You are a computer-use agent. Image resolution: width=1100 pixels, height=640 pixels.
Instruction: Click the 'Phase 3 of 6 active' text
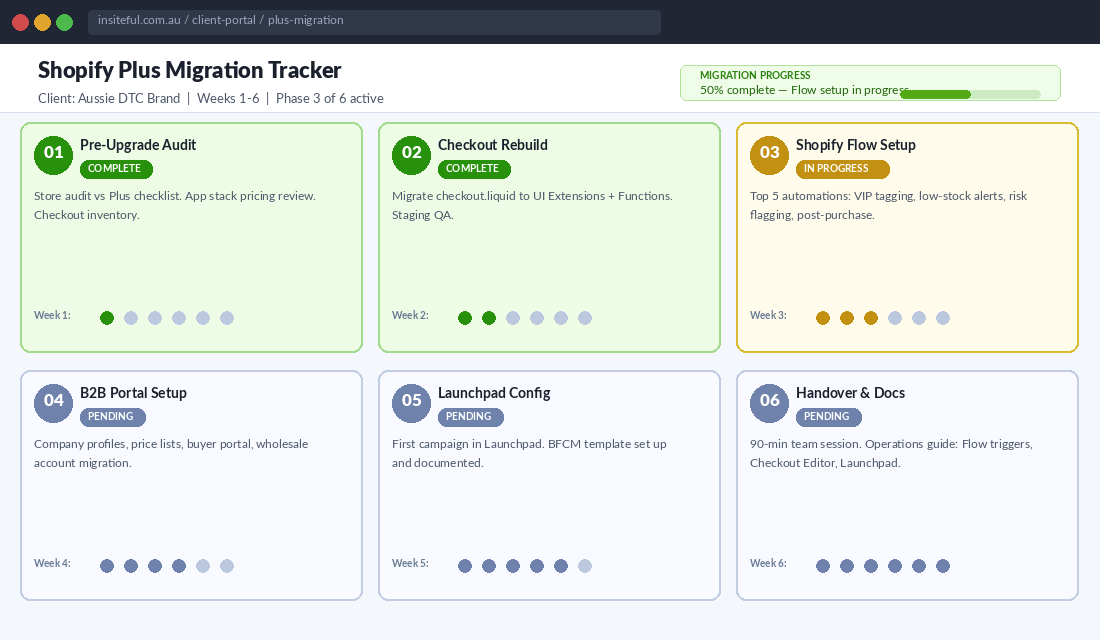330,98
